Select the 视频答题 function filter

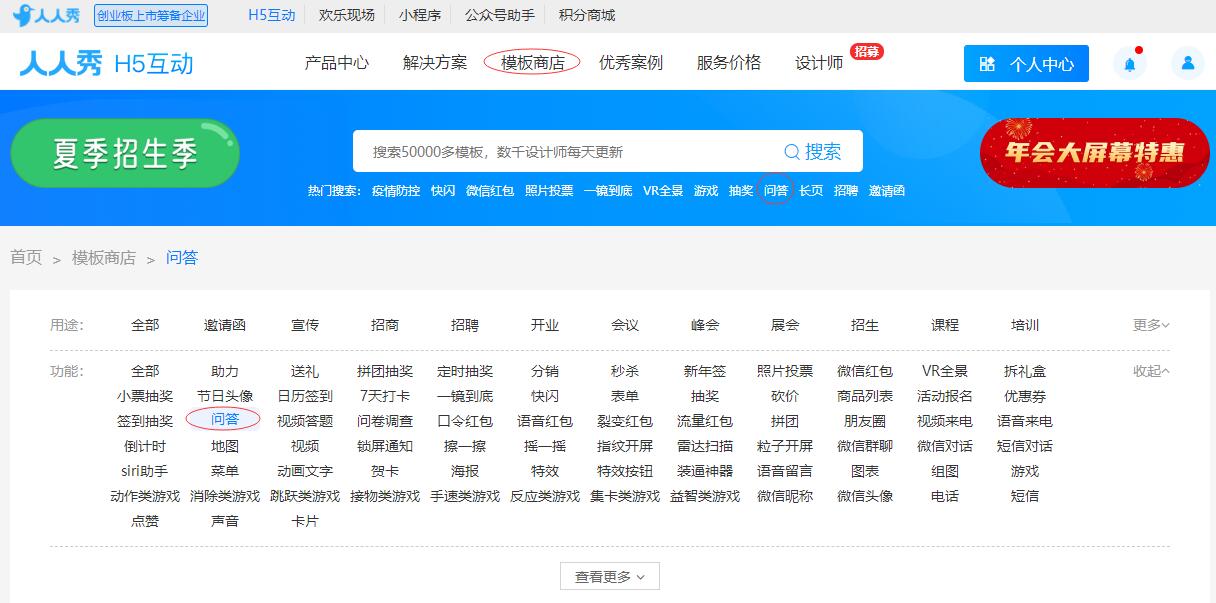305,421
